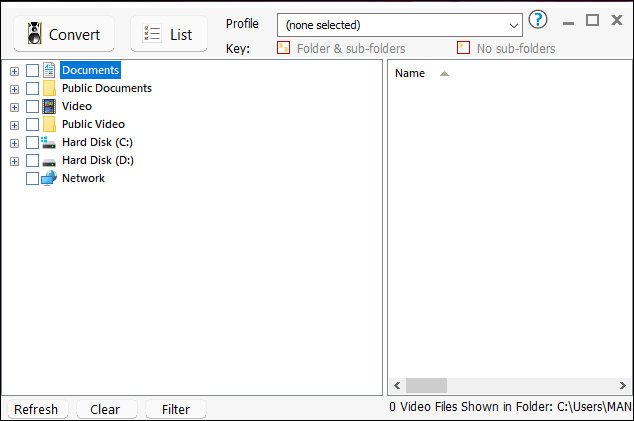634x421 pixels.
Task: Click the Network globe icon
Action: 49,178
